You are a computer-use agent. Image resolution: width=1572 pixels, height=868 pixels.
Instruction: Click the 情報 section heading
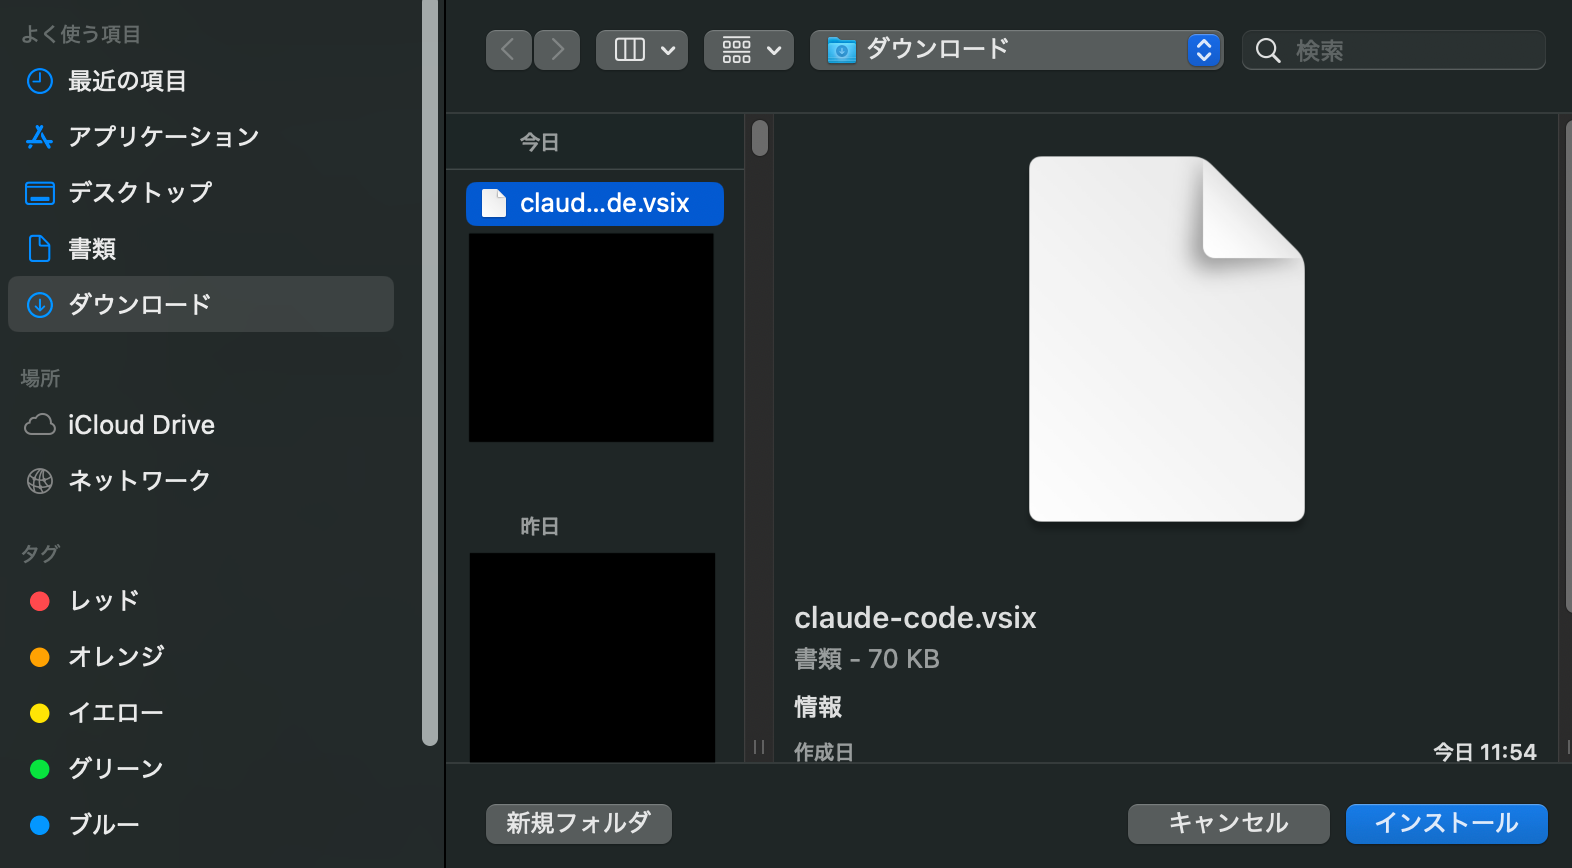[x=818, y=707]
